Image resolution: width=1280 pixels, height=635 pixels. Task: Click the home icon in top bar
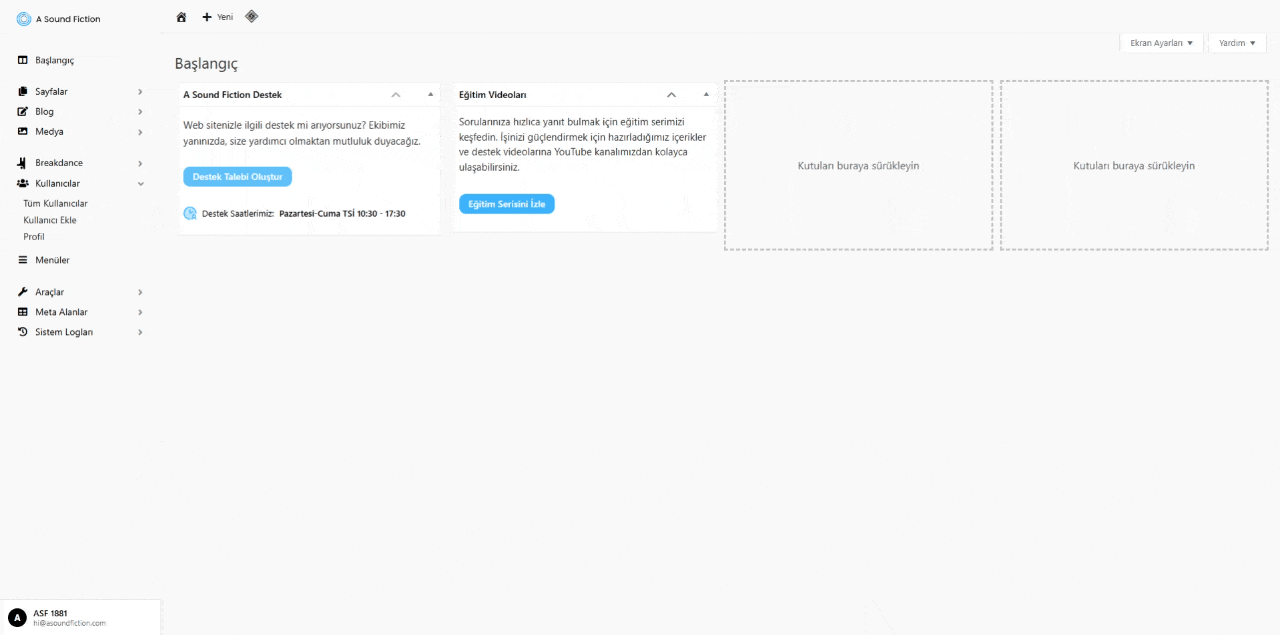coord(181,17)
